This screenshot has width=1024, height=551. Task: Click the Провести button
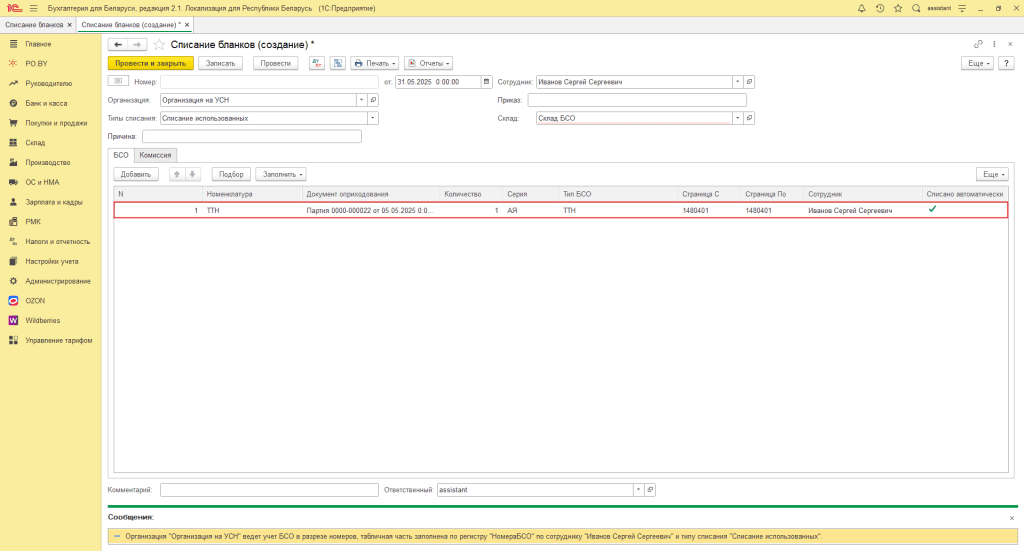click(x=276, y=63)
